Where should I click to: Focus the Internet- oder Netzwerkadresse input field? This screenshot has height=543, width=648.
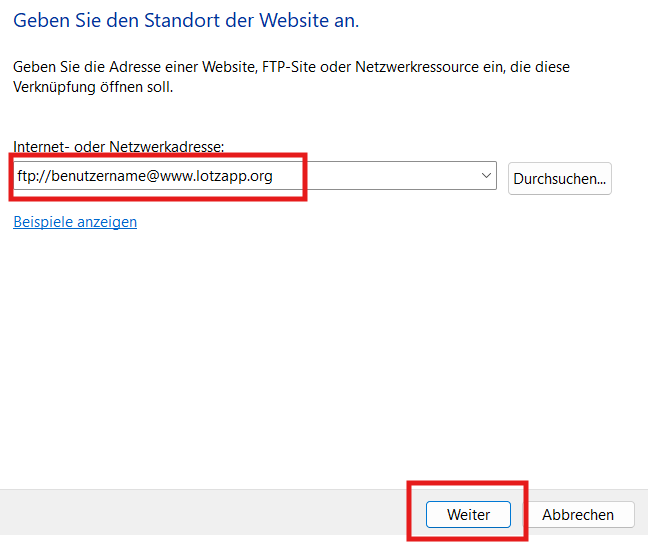255,176
